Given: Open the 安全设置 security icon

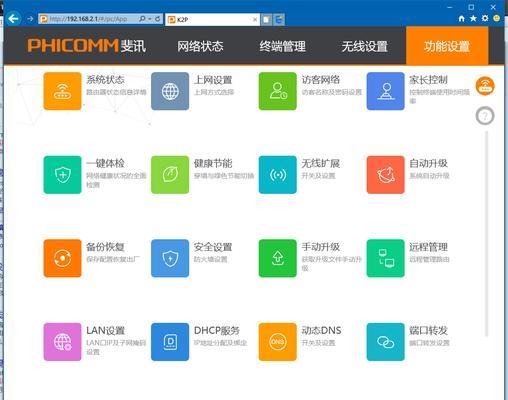Looking at the screenshot, I should click(x=170, y=258).
